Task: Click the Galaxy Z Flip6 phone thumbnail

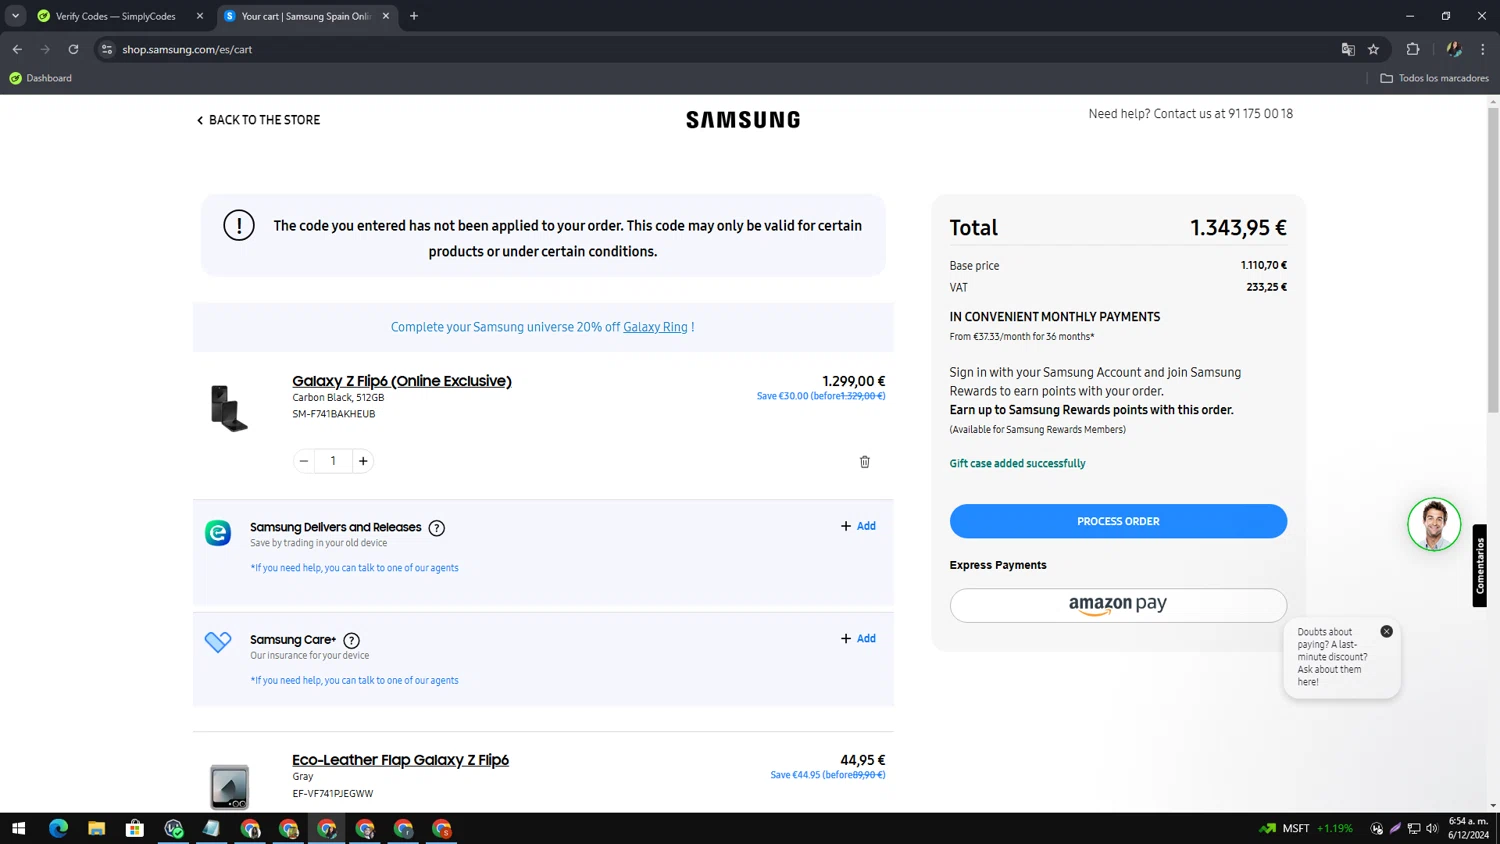Action: tap(229, 408)
